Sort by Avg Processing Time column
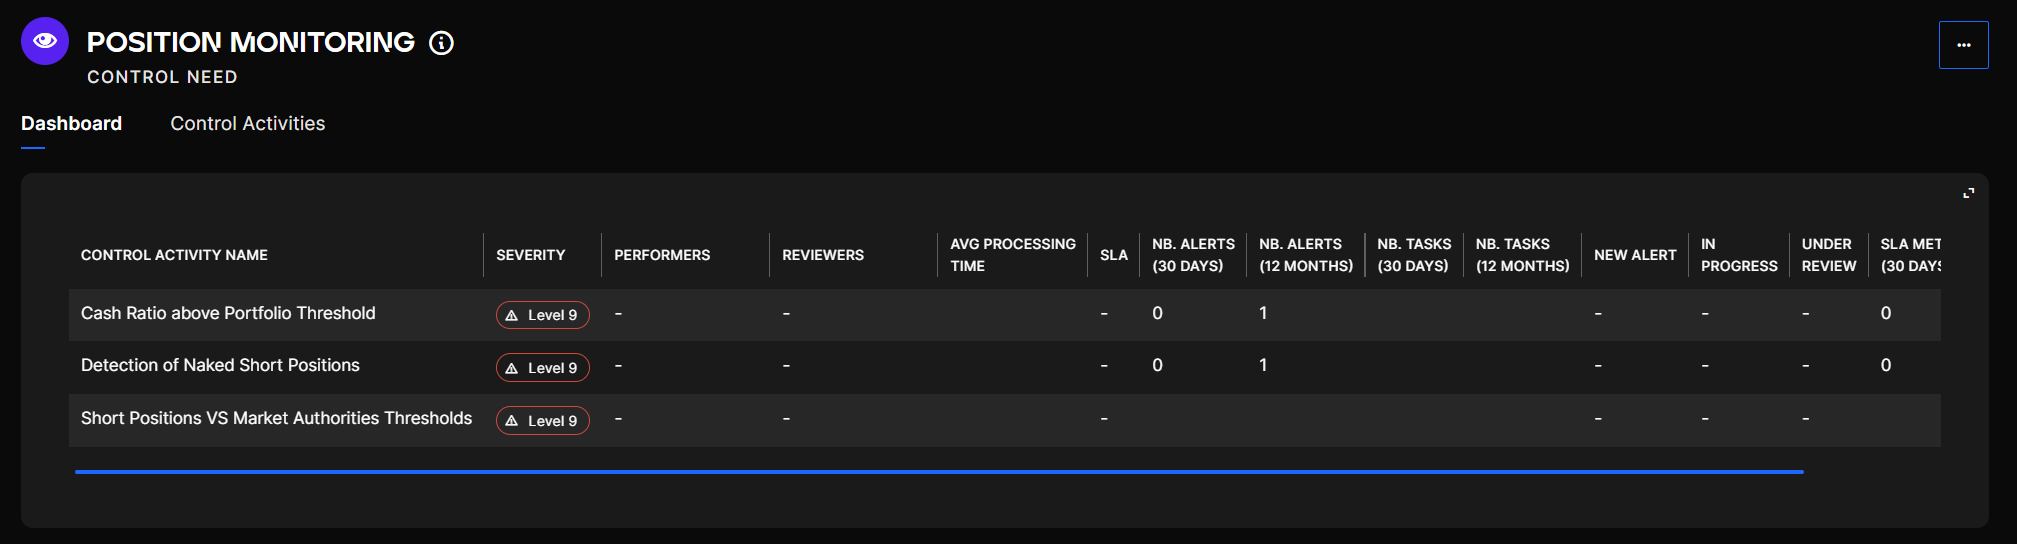The height and width of the screenshot is (544, 2017). (1012, 255)
